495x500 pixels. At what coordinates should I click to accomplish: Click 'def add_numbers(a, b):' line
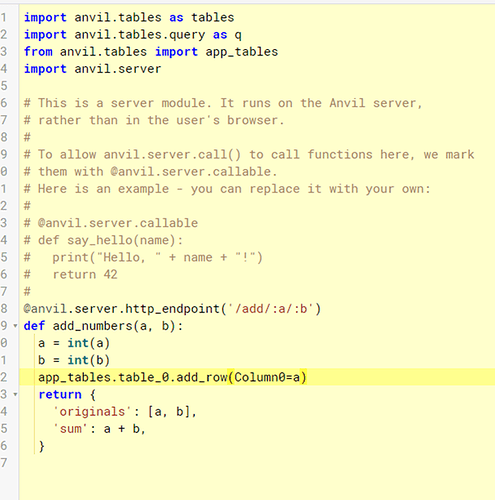click(x=104, y=326)
